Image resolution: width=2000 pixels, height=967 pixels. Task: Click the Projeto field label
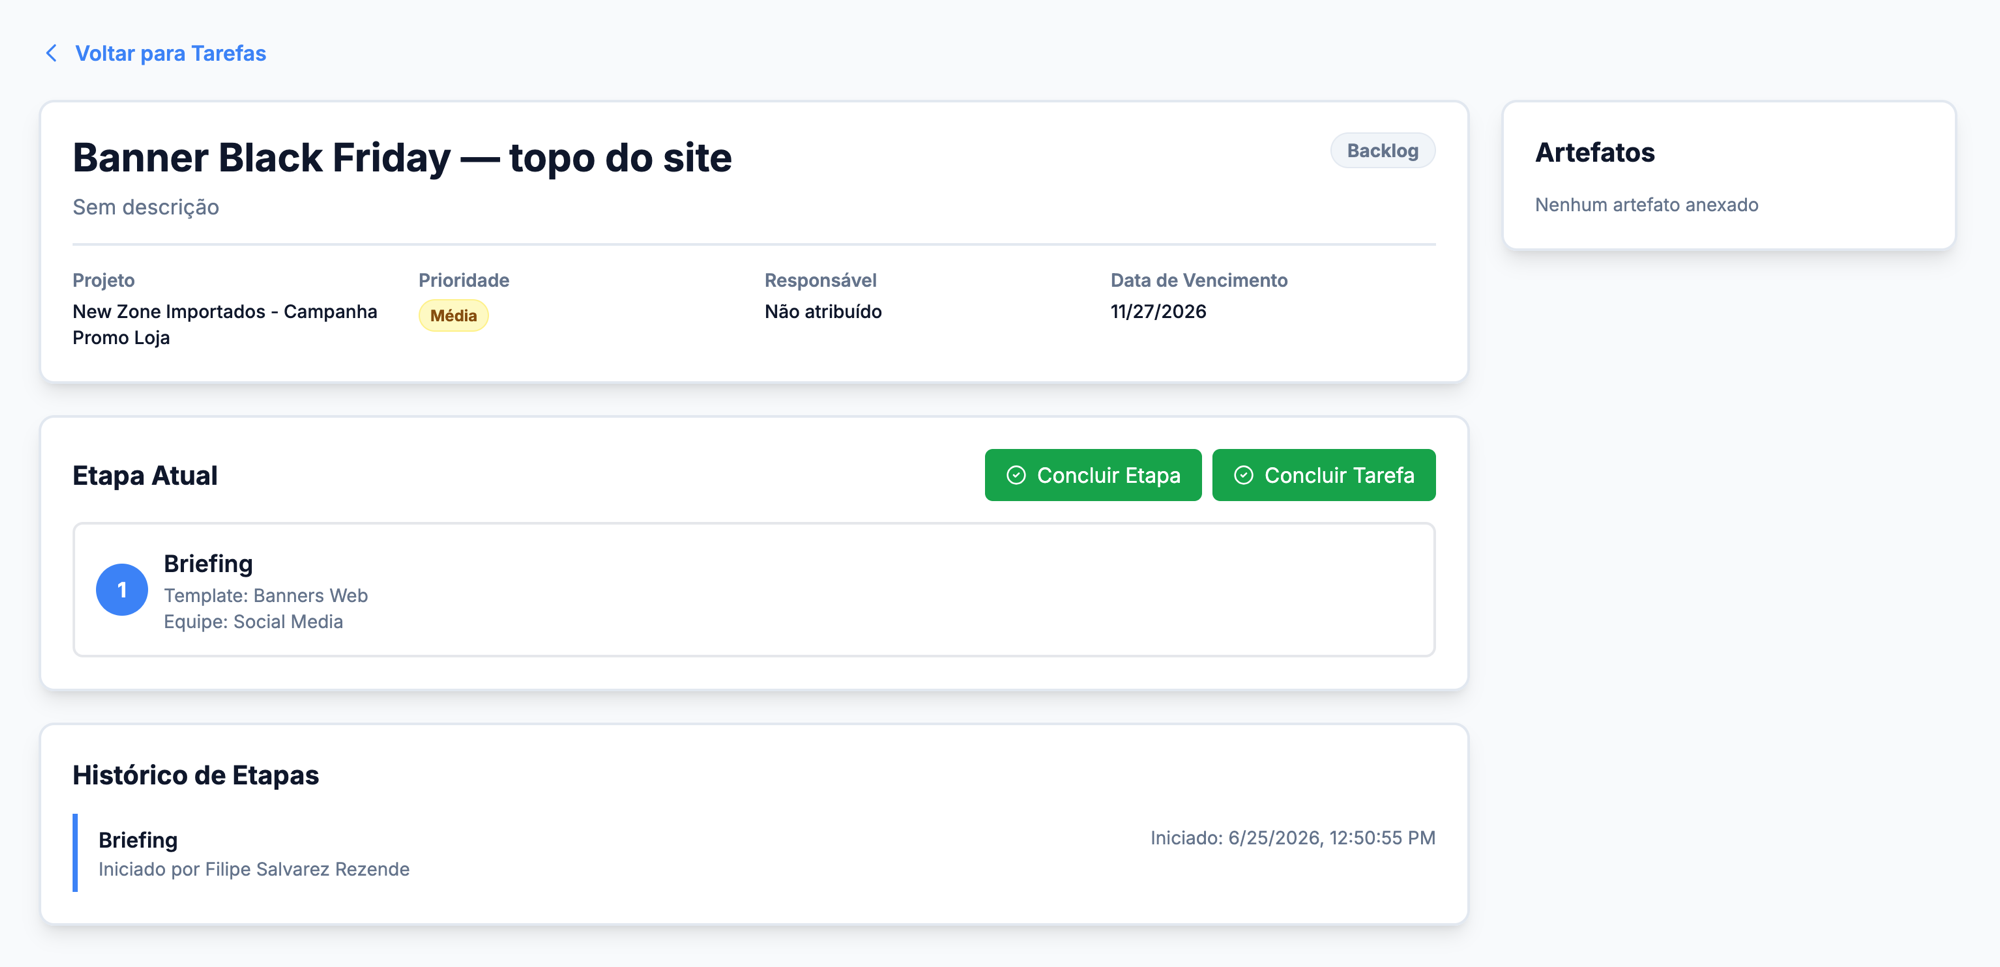click(x=104, y=281)
